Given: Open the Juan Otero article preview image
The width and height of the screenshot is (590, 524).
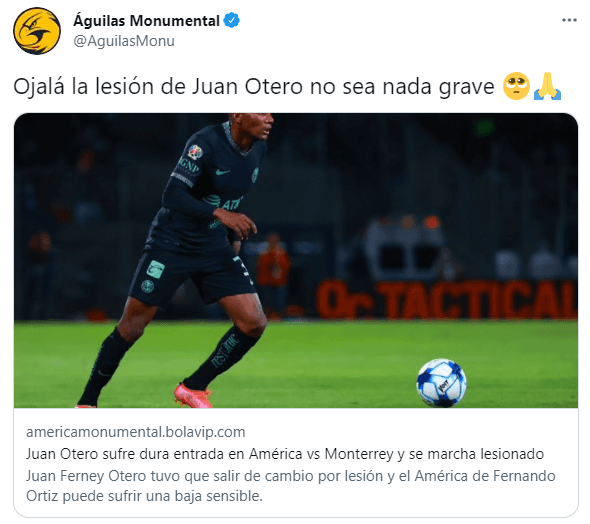Looking at the screenshot, I should [x=296, y=260].
